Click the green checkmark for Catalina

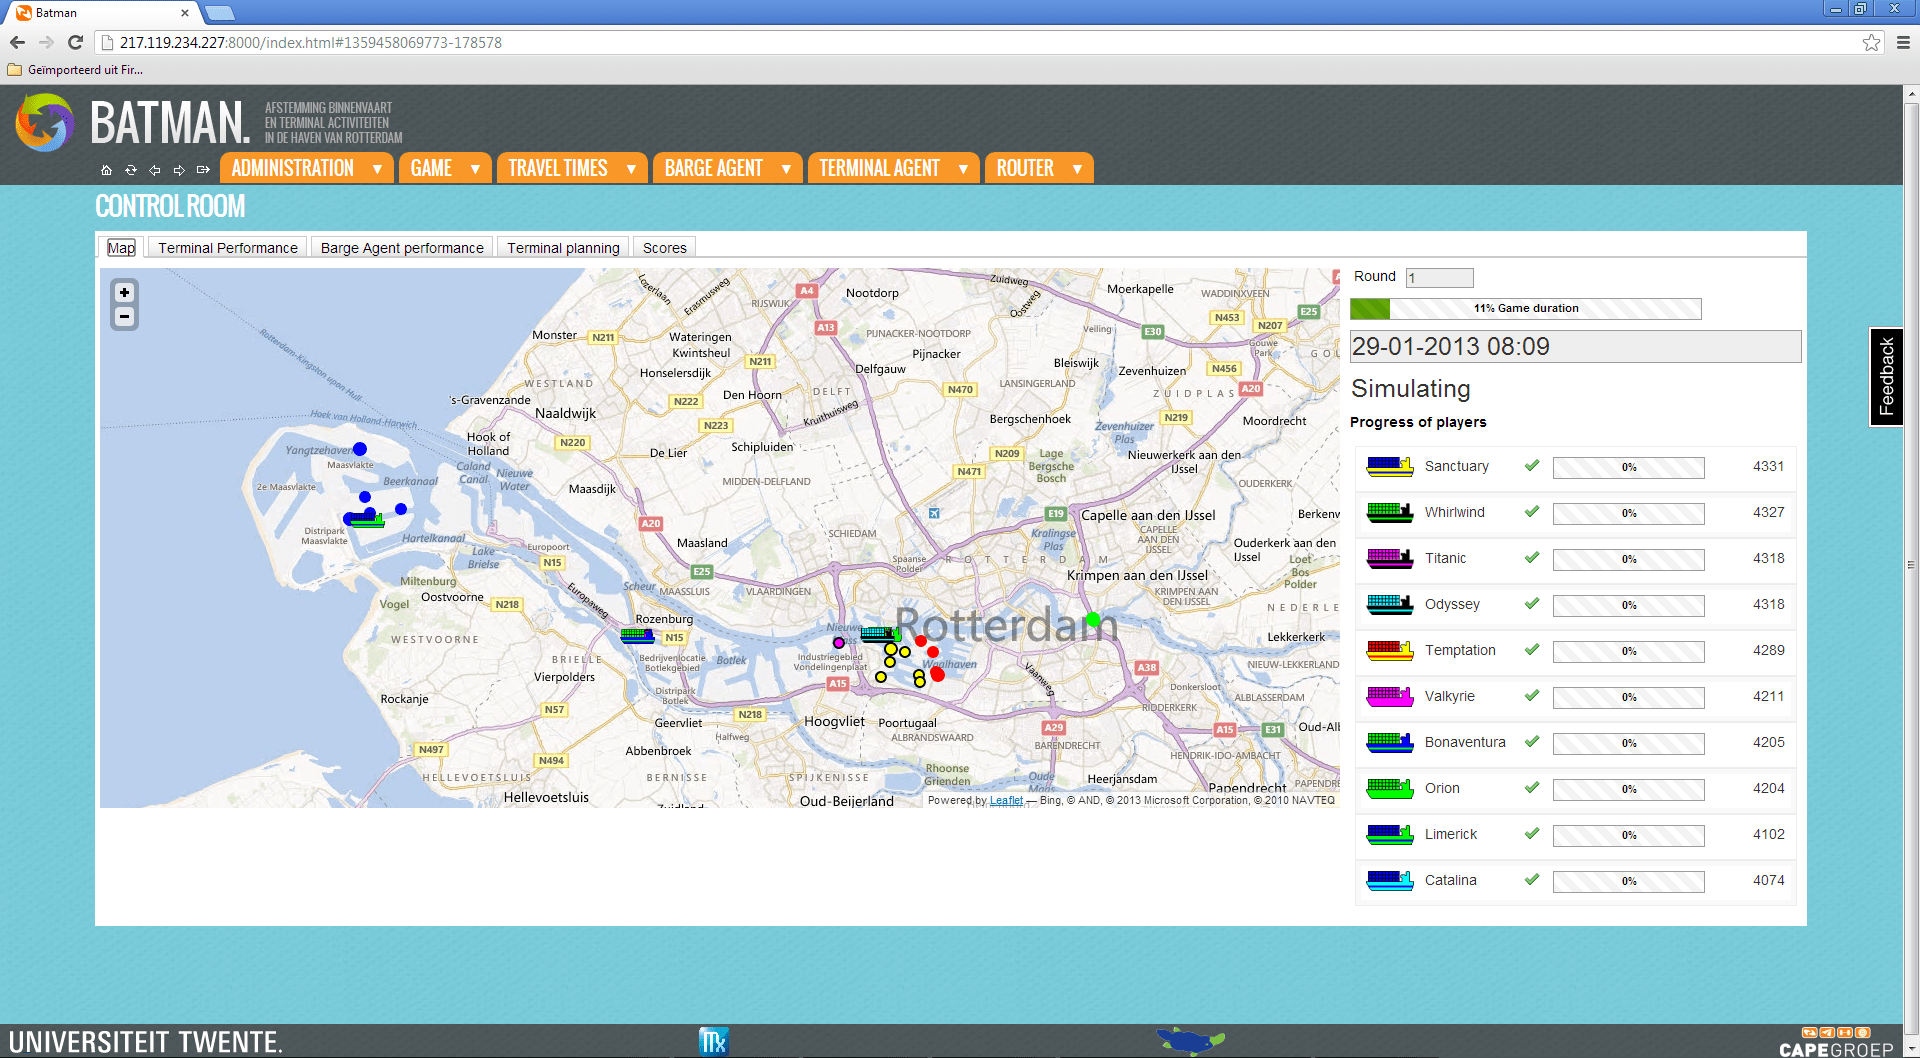point(1532,879)
